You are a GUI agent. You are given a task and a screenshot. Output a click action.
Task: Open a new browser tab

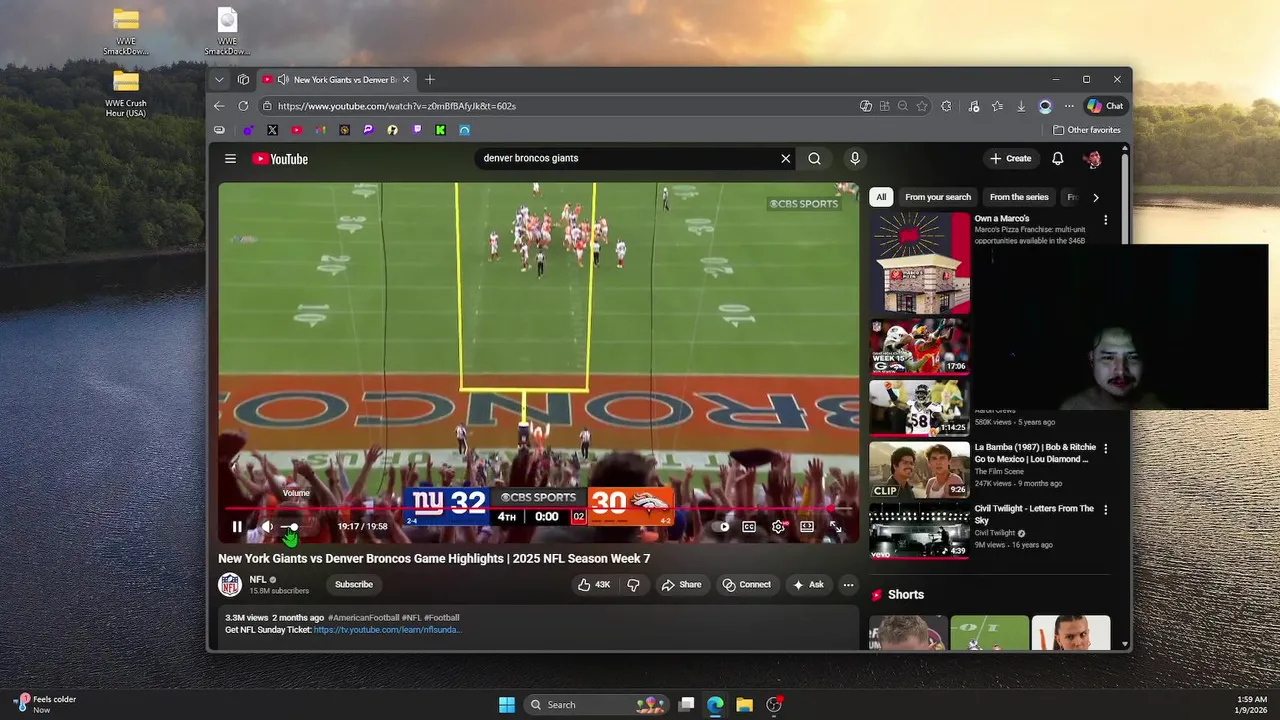tap(430, 80)
